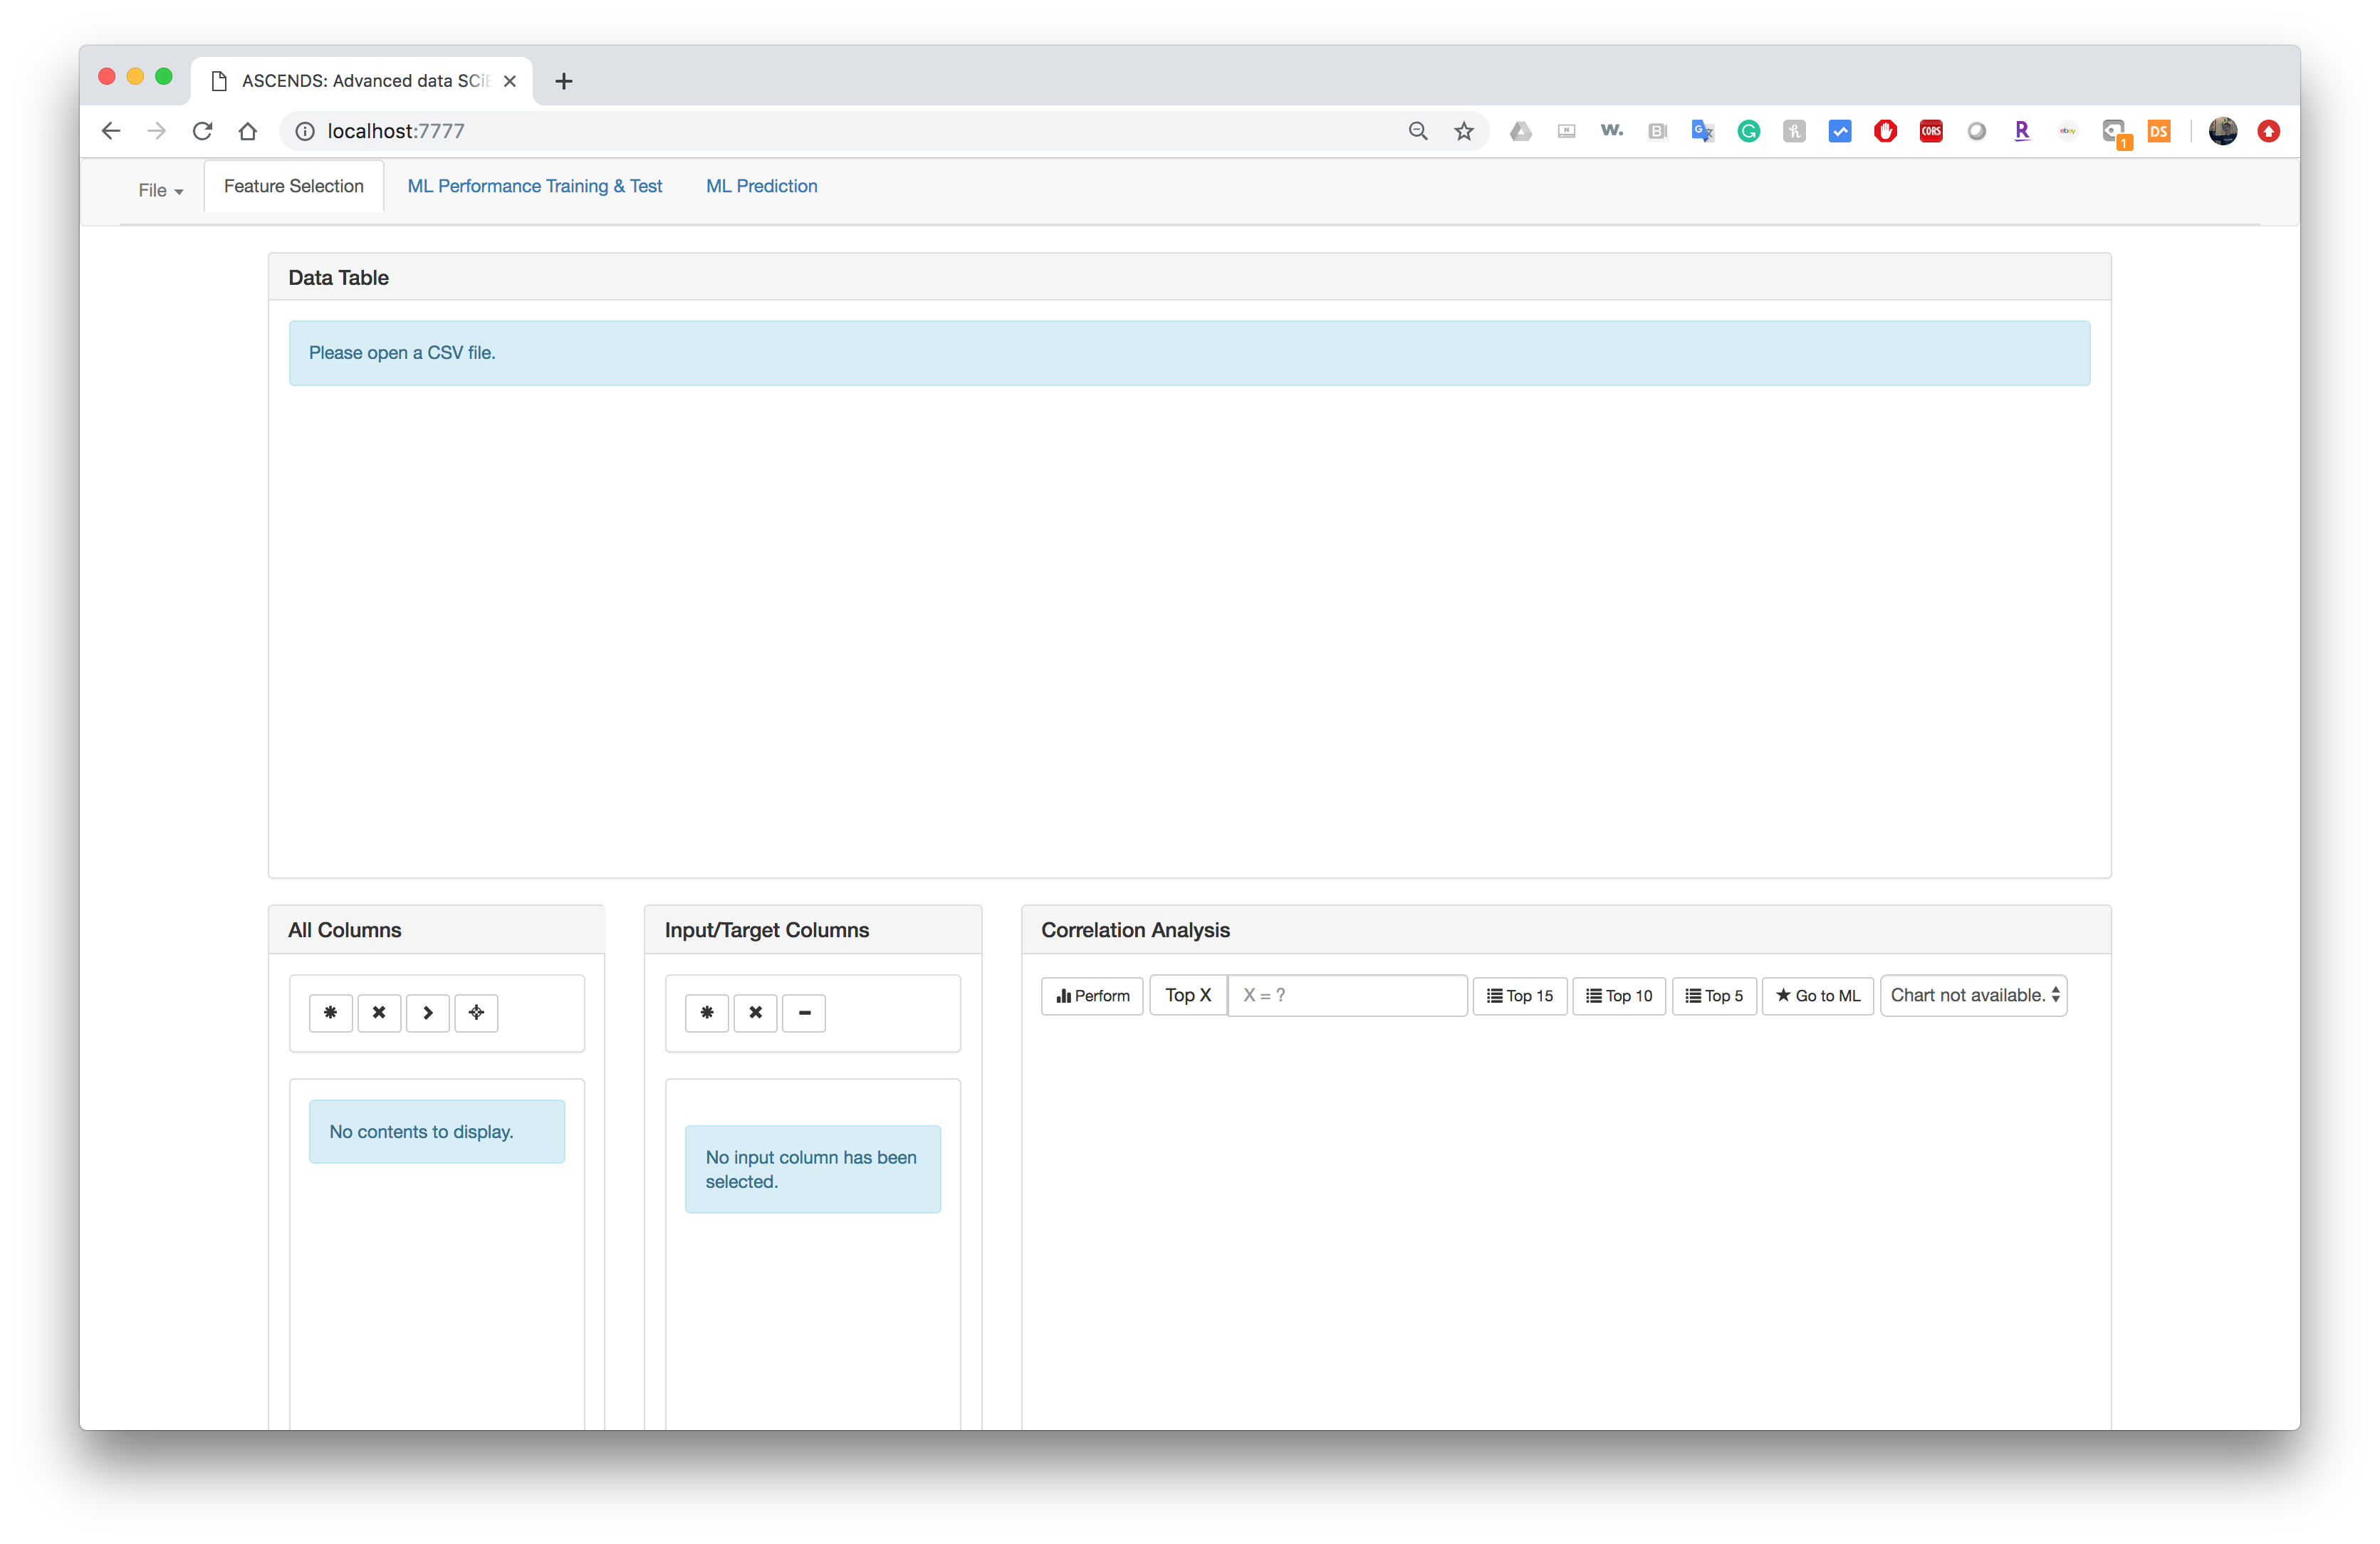Focus the 'X = ?' input field
The image size is (2380, 1544).
pyautogui.click(x=1346, y=995)
